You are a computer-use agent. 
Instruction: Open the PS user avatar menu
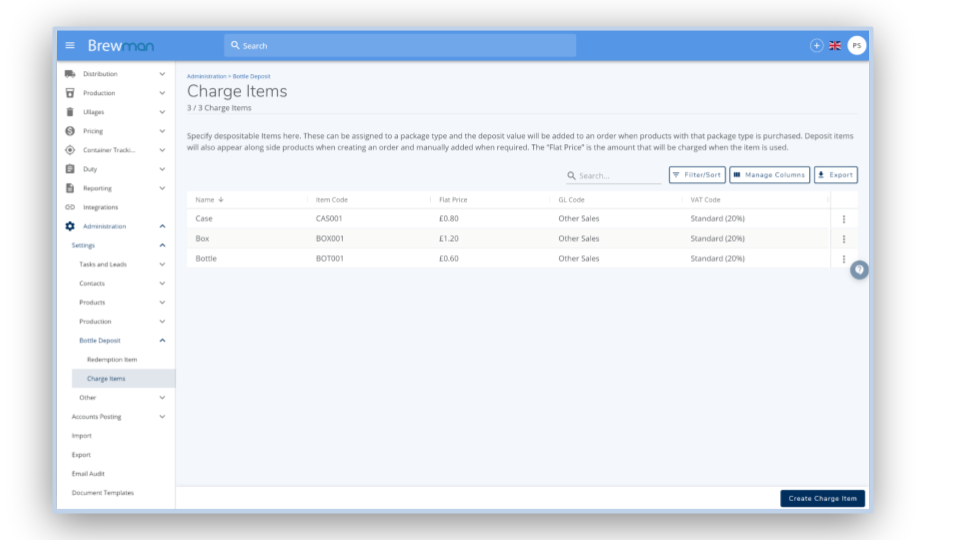coord(857,45)
